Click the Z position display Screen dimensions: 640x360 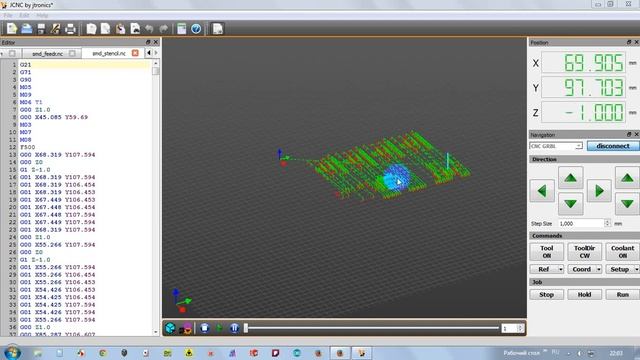click(x=584, y=112)
